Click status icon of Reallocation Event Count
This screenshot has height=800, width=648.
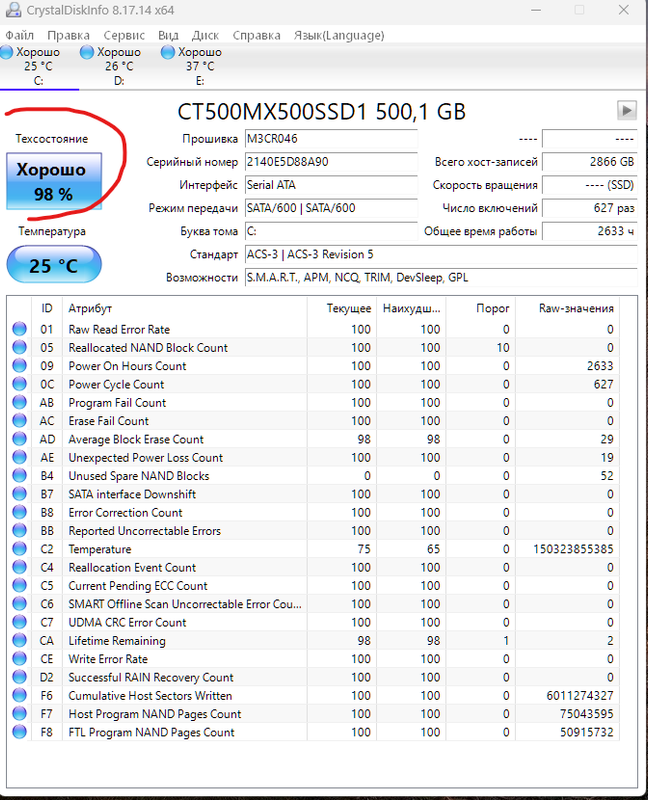19,567
